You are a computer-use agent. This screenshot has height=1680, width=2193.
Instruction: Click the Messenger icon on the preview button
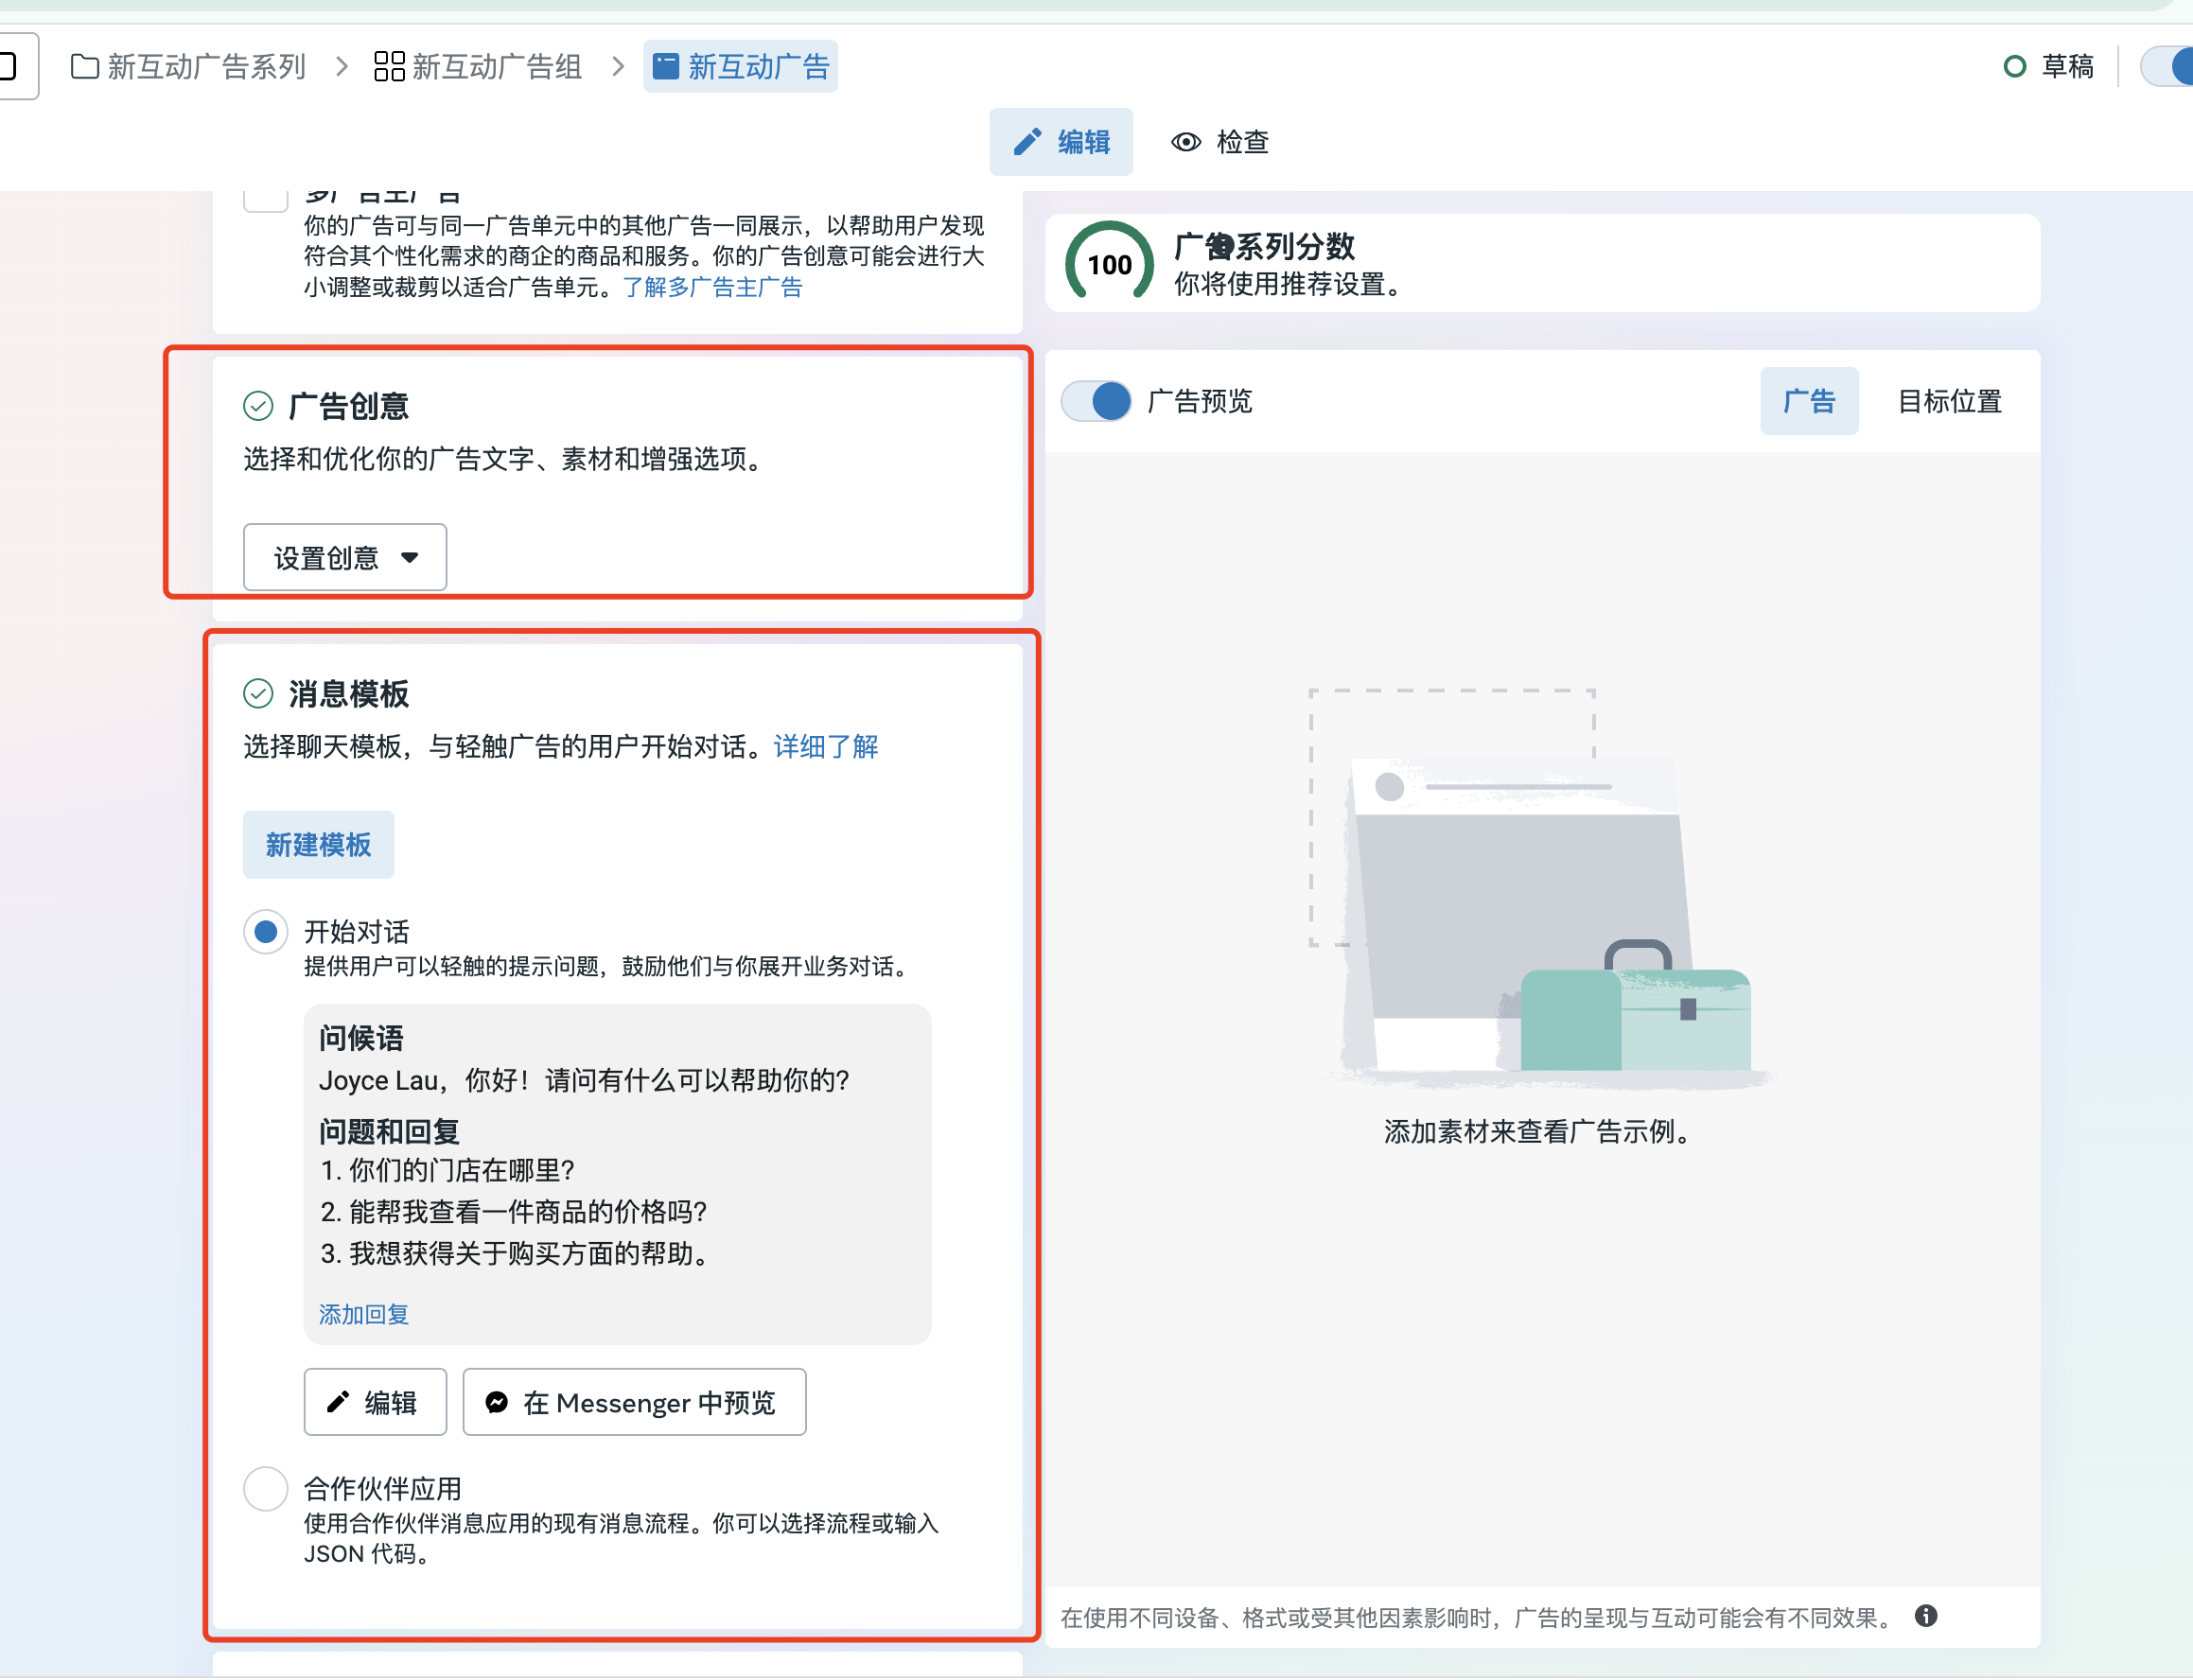tap(497, 1403)
